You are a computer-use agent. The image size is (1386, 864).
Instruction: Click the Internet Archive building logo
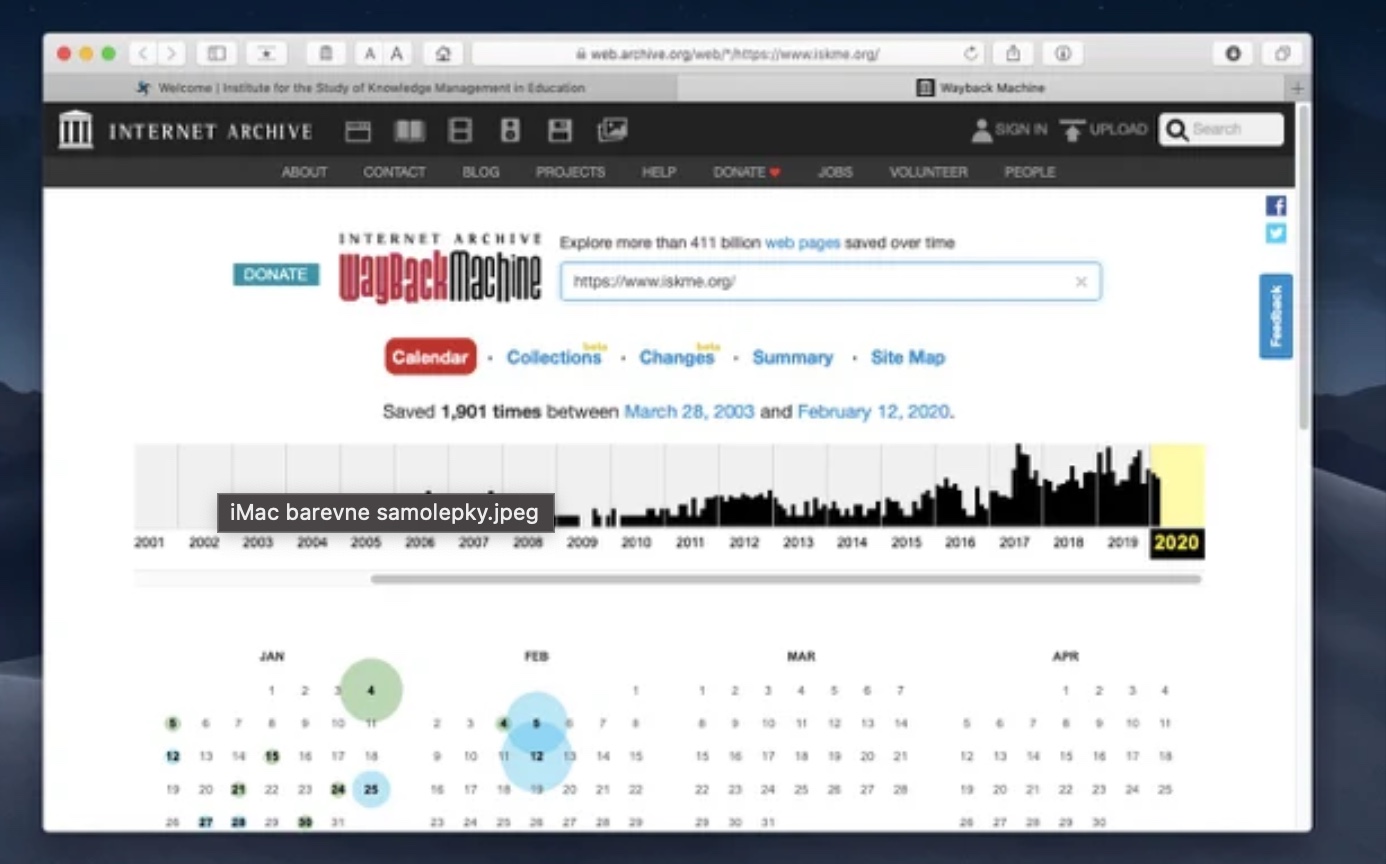[76, 130]
